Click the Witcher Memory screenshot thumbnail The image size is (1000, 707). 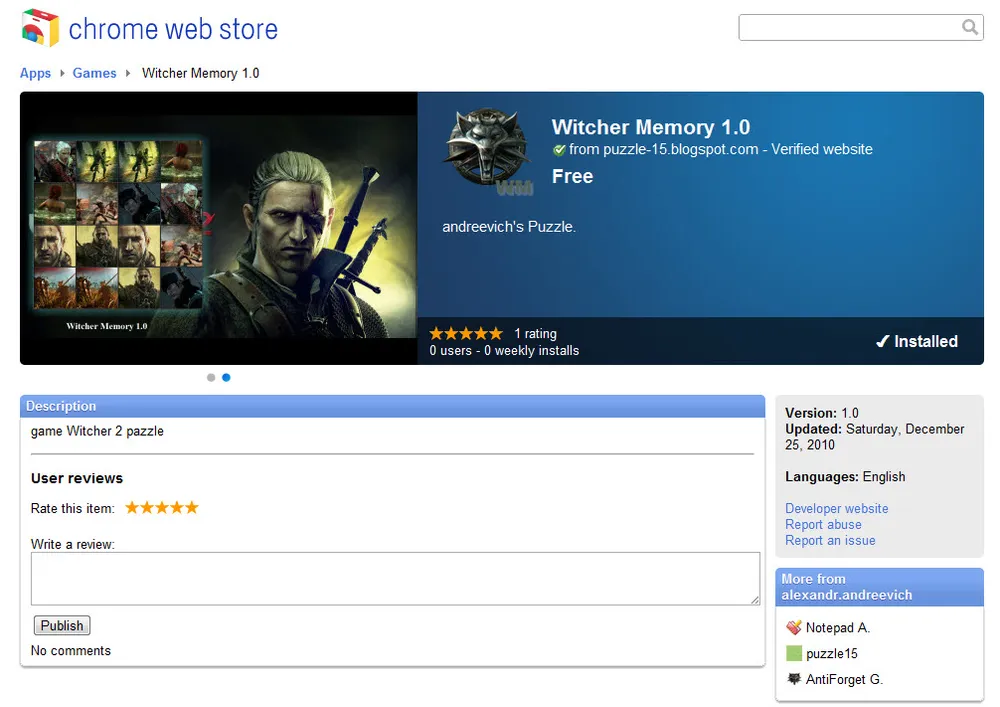(x=219, y=227)
